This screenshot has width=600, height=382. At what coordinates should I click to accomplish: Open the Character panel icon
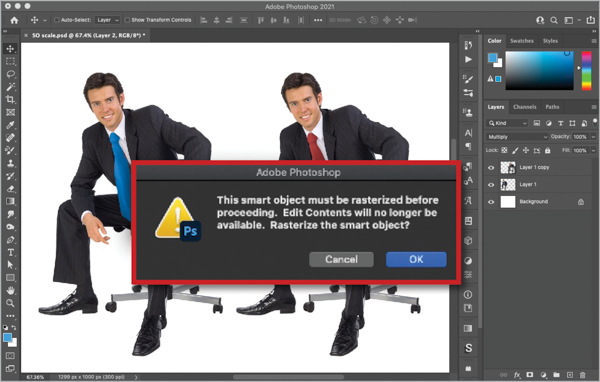468,133
